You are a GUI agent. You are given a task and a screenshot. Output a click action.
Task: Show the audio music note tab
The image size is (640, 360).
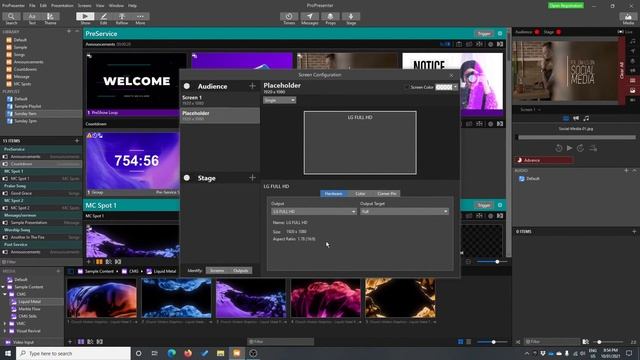click(586, 118)
